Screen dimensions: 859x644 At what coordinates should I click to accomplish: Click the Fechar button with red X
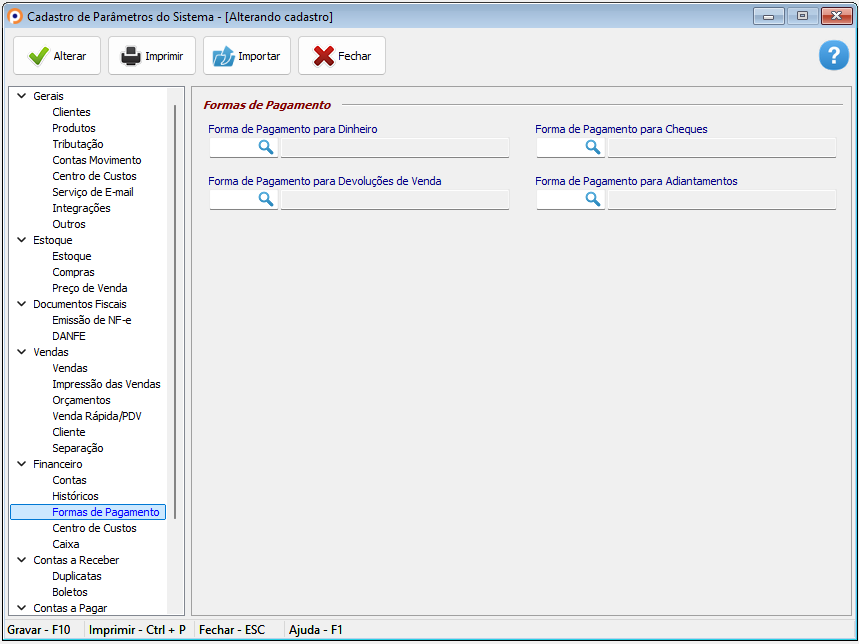coord(342,56)
